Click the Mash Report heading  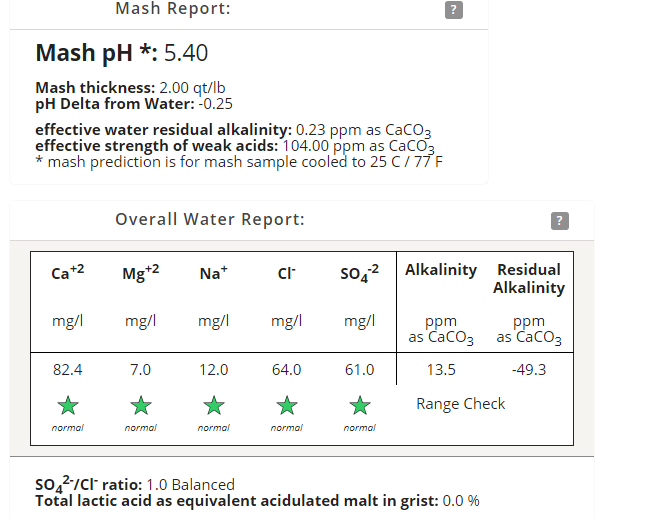tap(173, 9)
